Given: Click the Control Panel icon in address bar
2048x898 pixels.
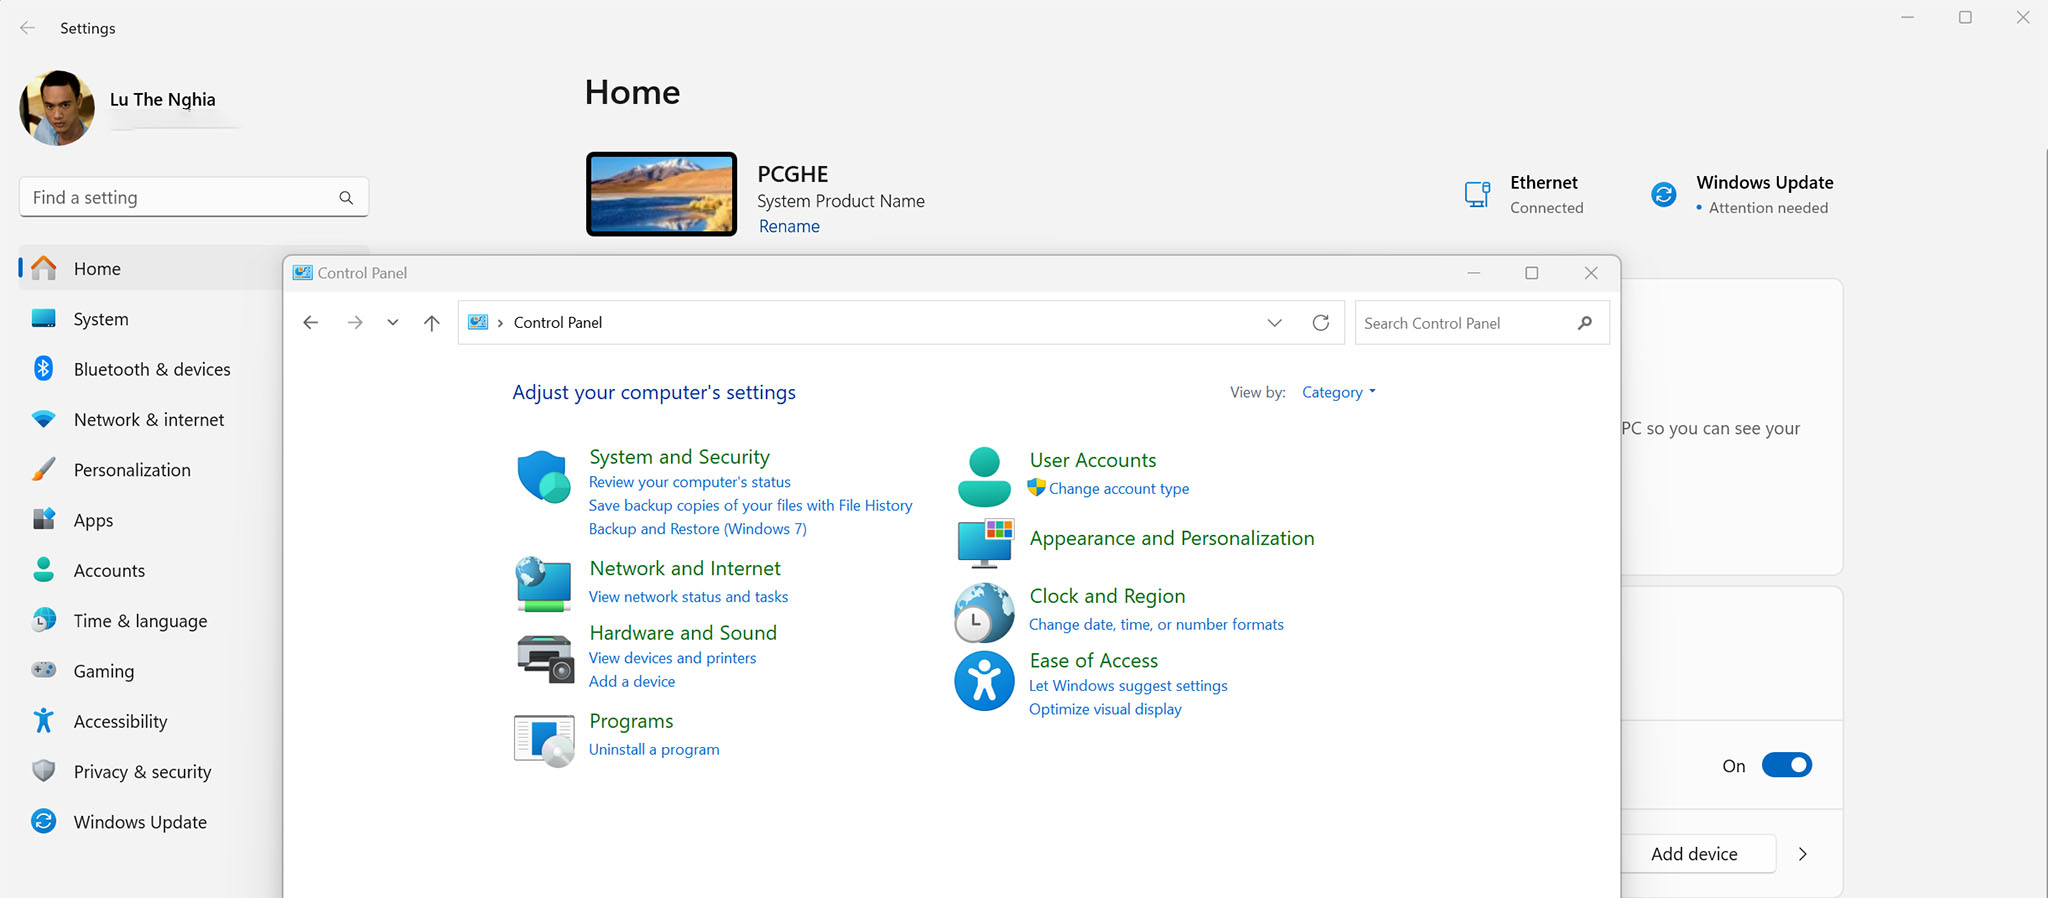Looking at the screenshot, I should point(478,322).
